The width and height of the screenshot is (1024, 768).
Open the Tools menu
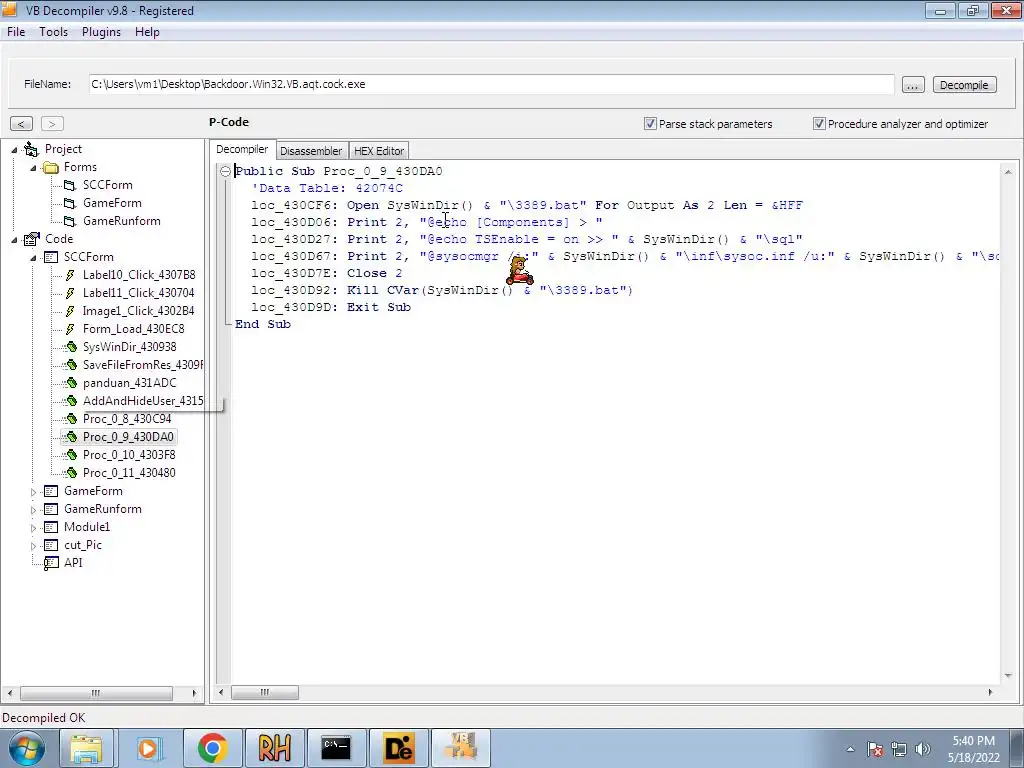(x=54, y=32)
